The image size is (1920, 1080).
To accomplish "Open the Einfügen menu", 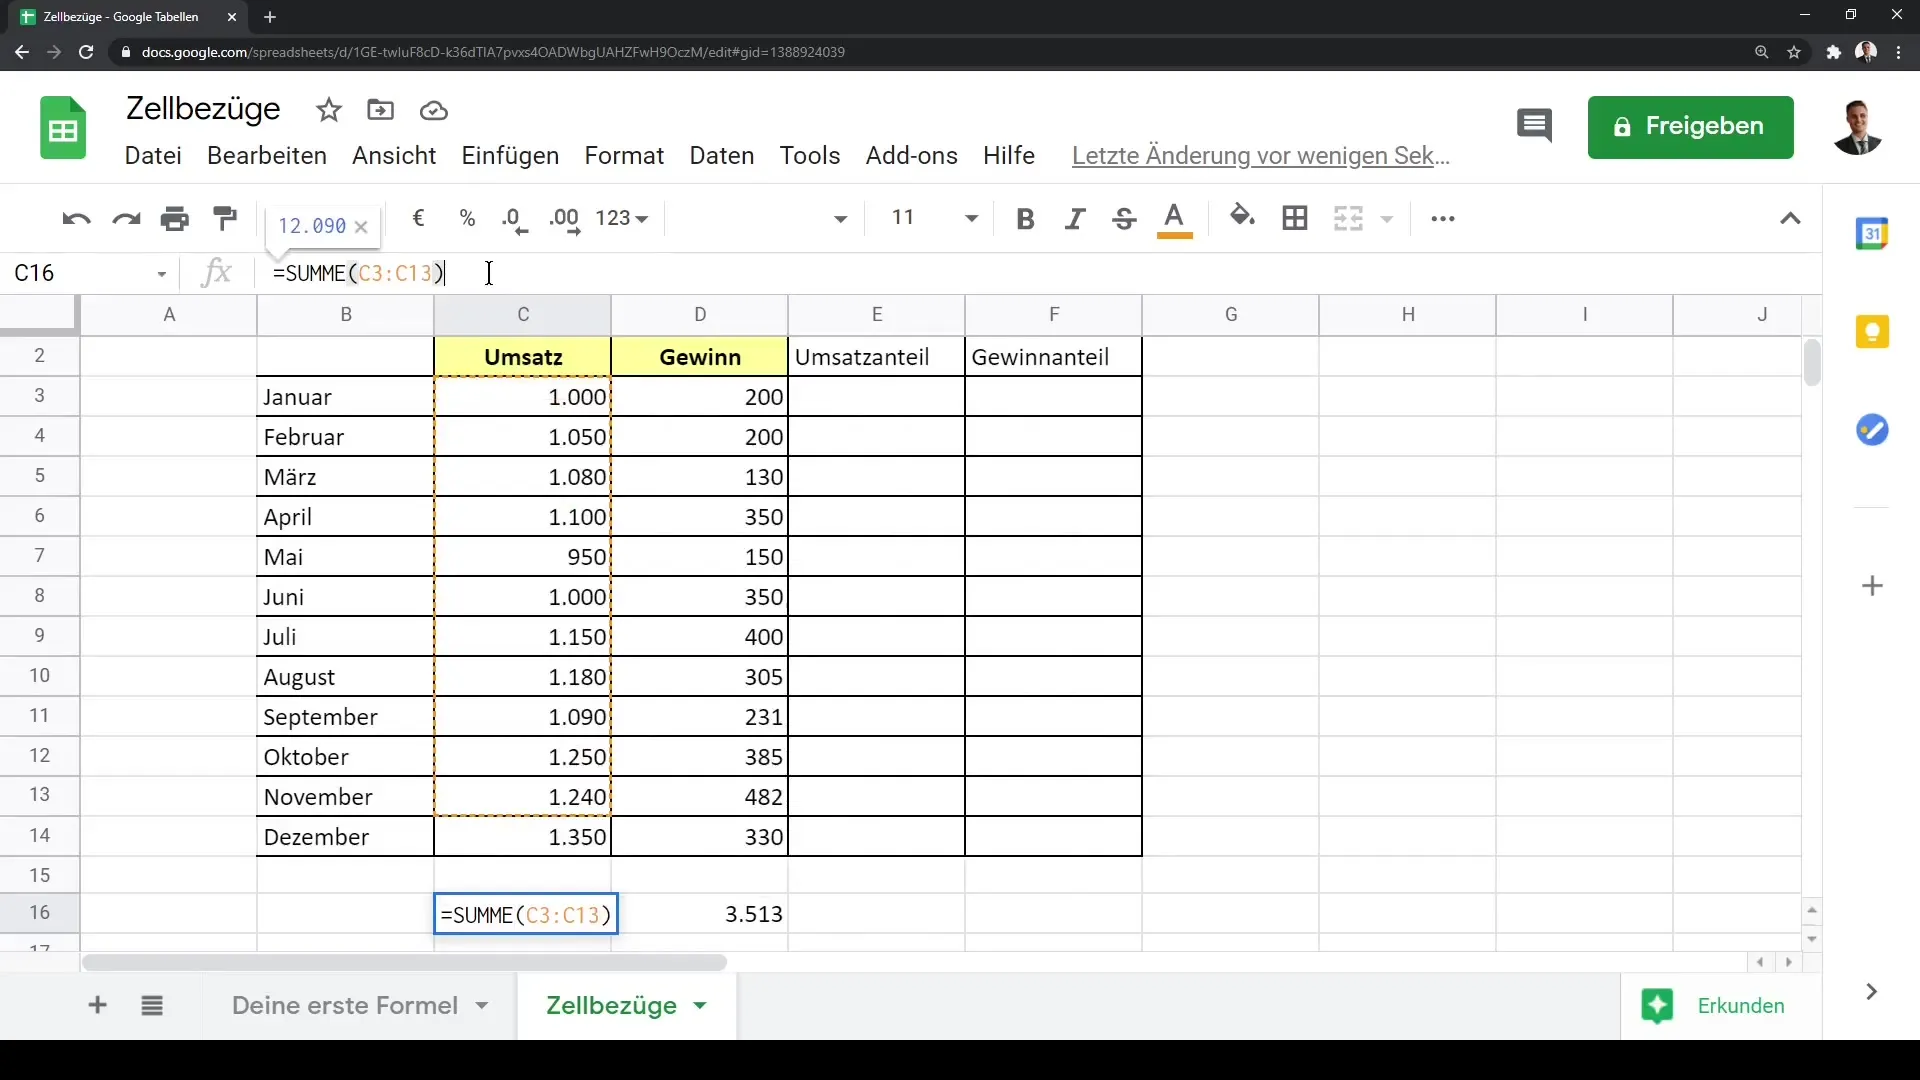I will [510, 156].
